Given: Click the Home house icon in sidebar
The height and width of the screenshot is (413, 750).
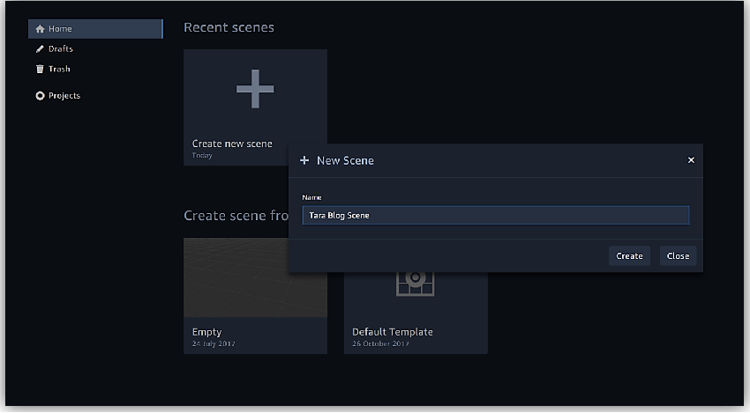Looking at the screenshot, I should tap(40, 29).
